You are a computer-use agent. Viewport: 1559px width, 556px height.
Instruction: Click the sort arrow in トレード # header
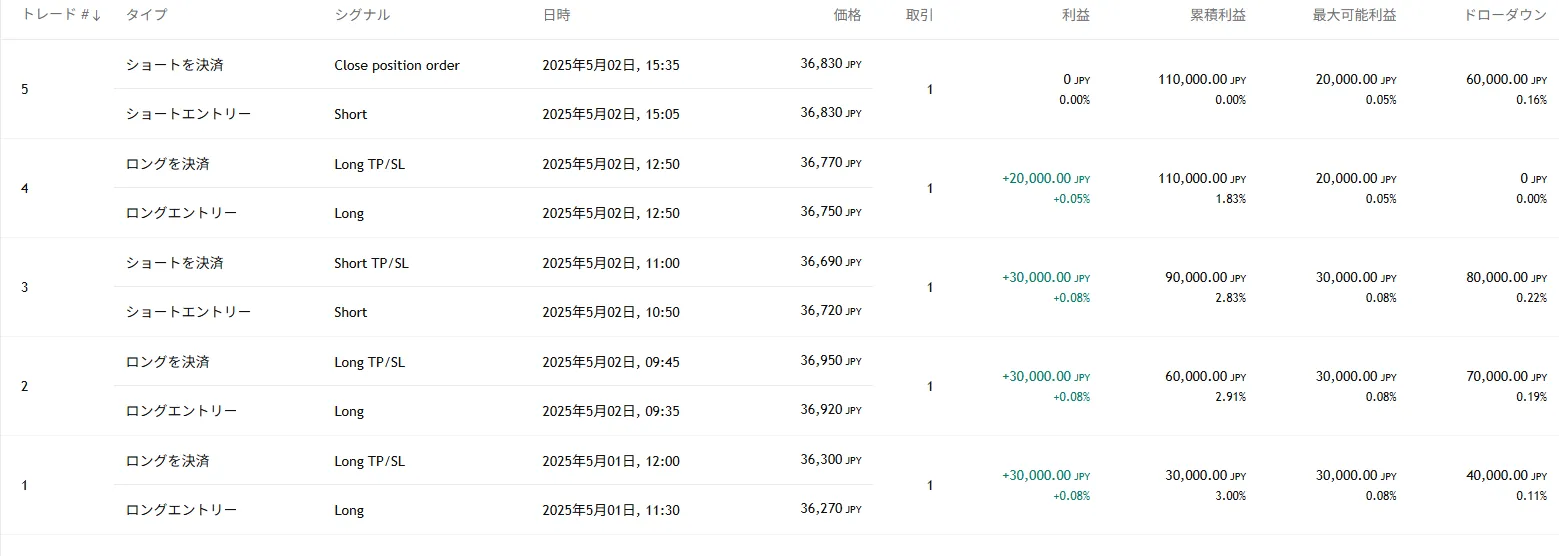point(97,16)
